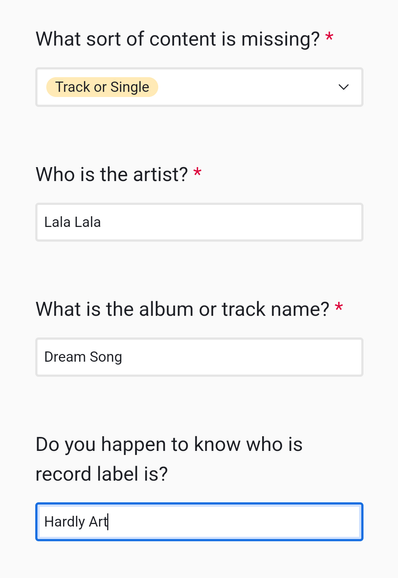Click the 'Do you happen to know' label

tap(169, 445)
